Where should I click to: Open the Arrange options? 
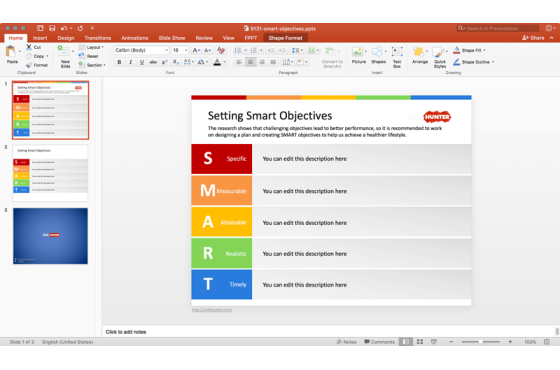click(420, 55)
